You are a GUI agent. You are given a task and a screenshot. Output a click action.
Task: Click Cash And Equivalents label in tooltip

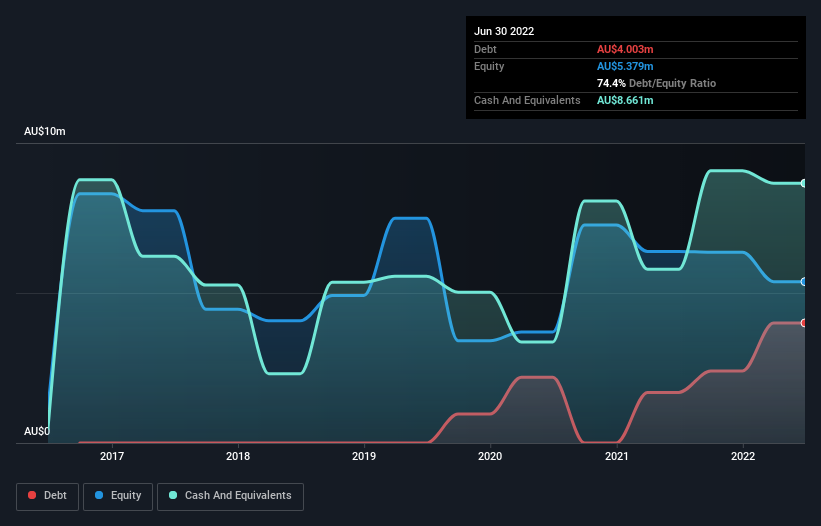527,100
